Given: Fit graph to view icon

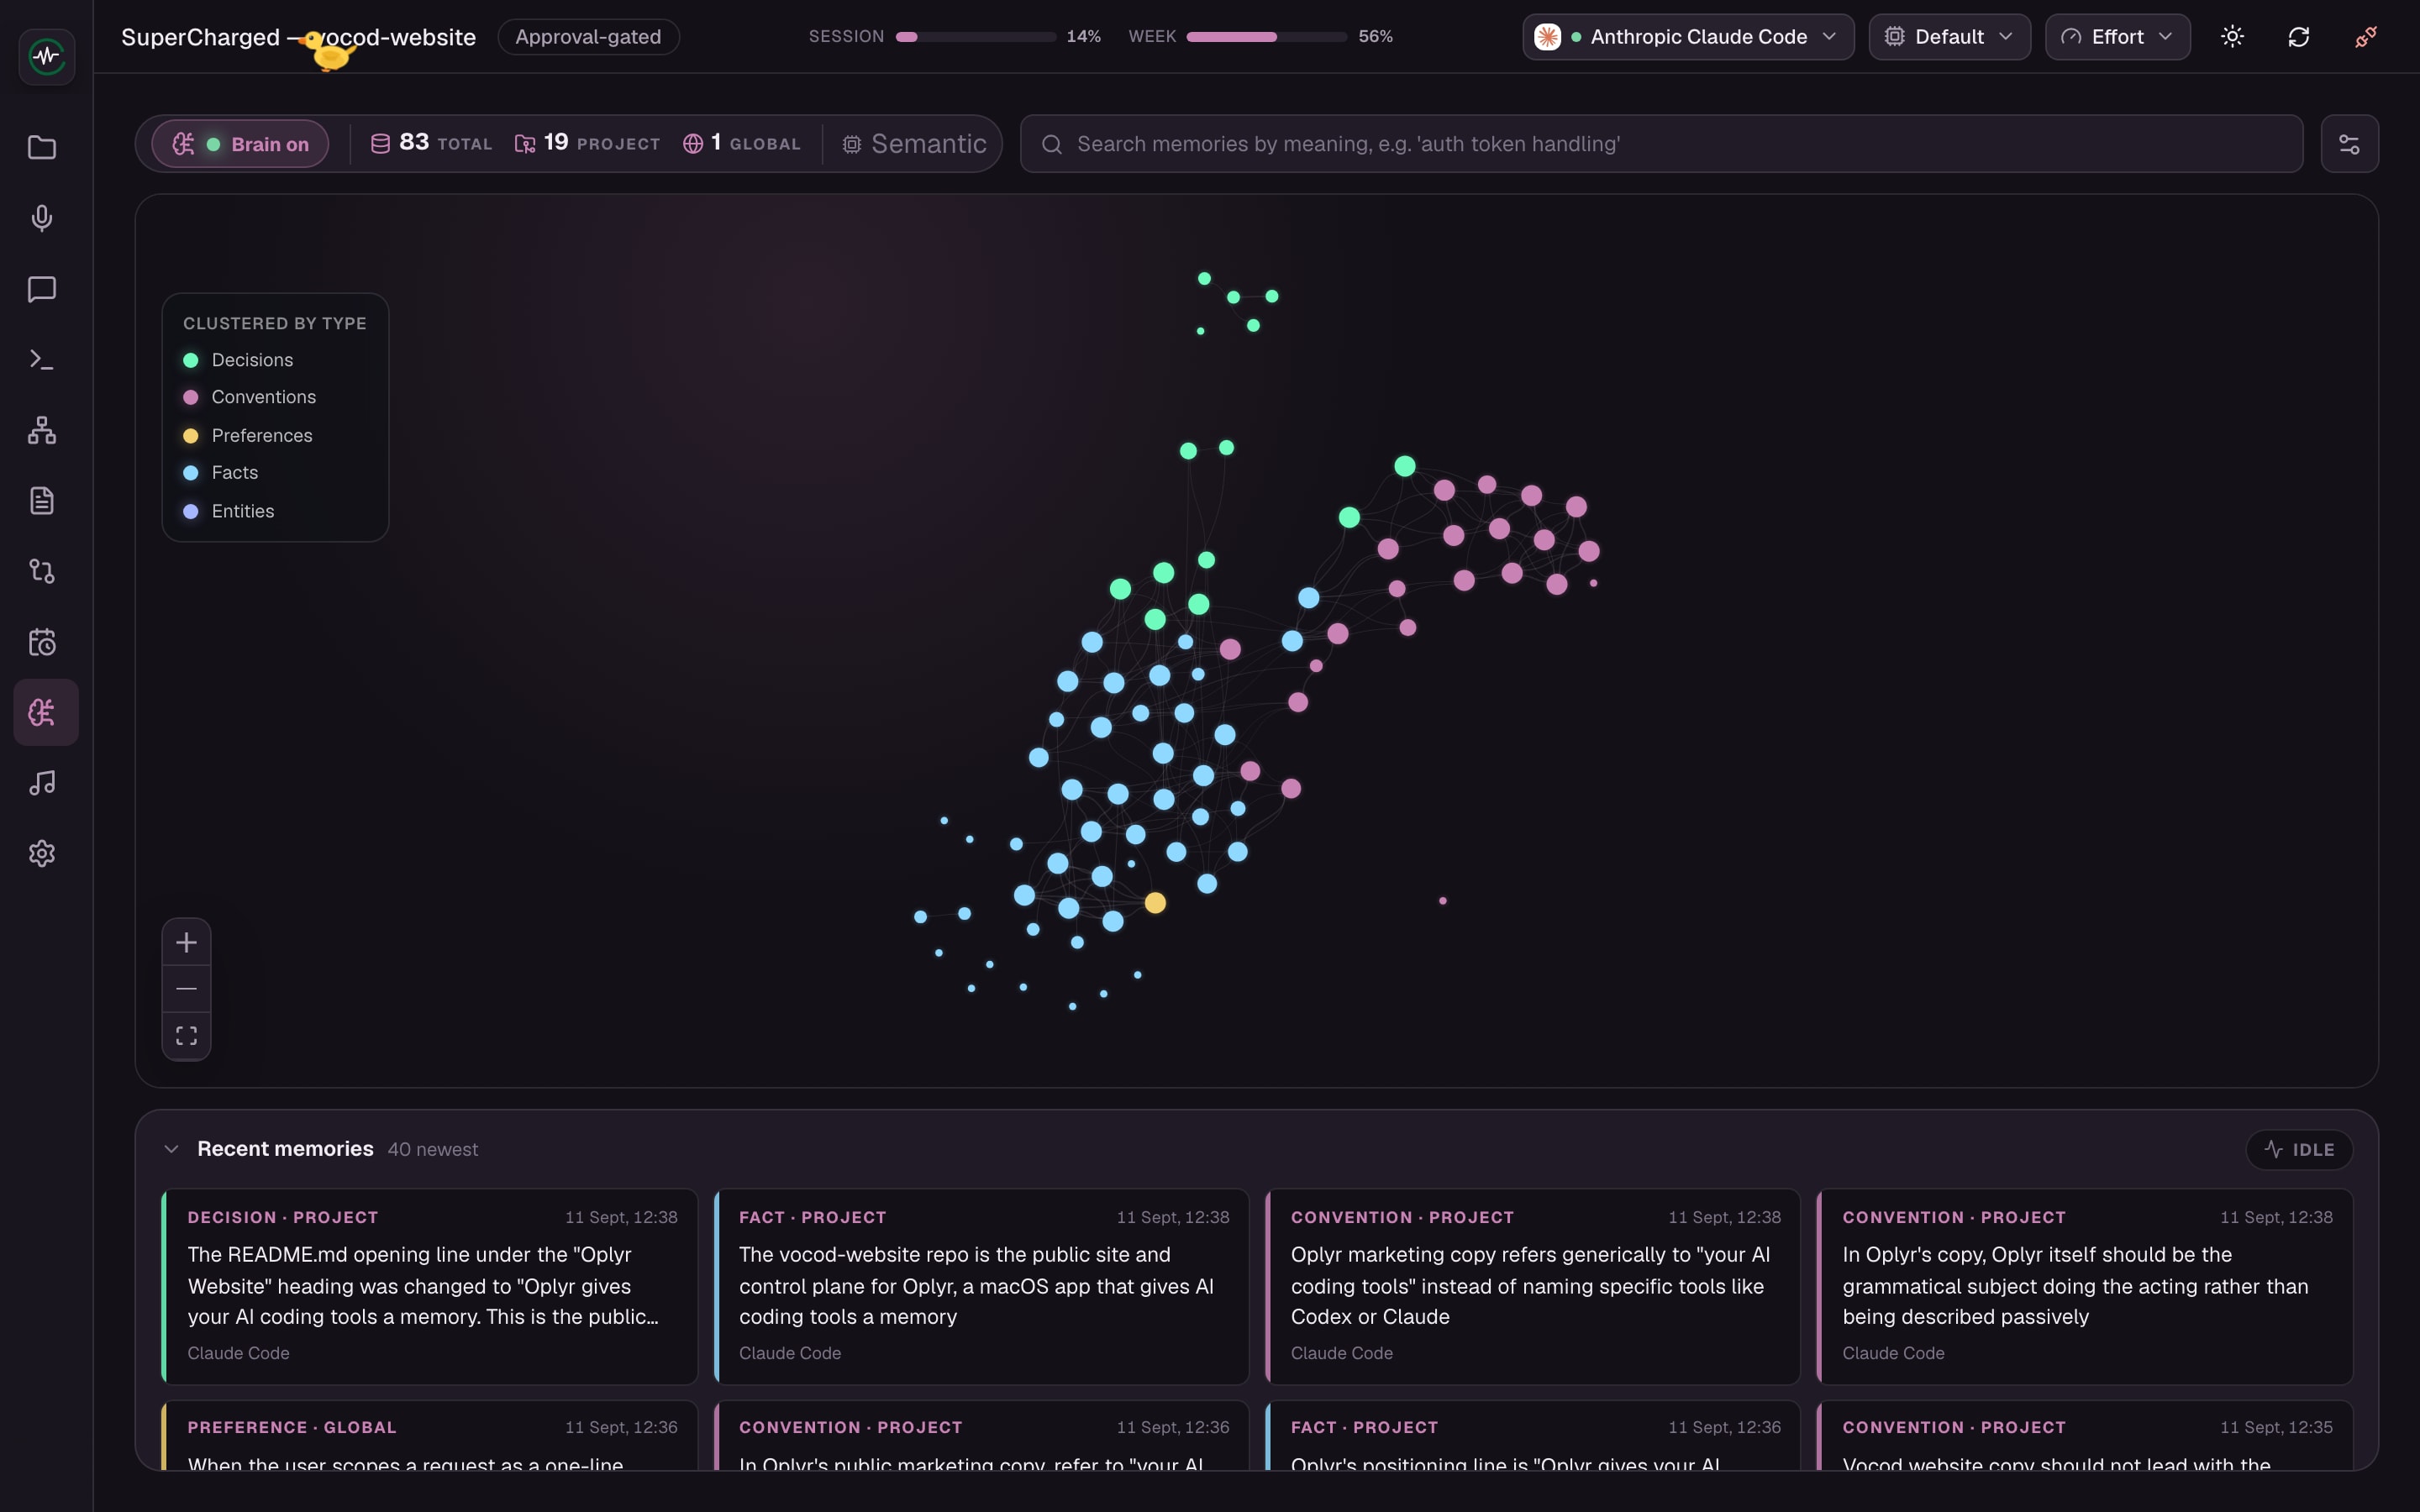Looking at the screenshot, I should pyautogui.click(x=186, y=1035).
